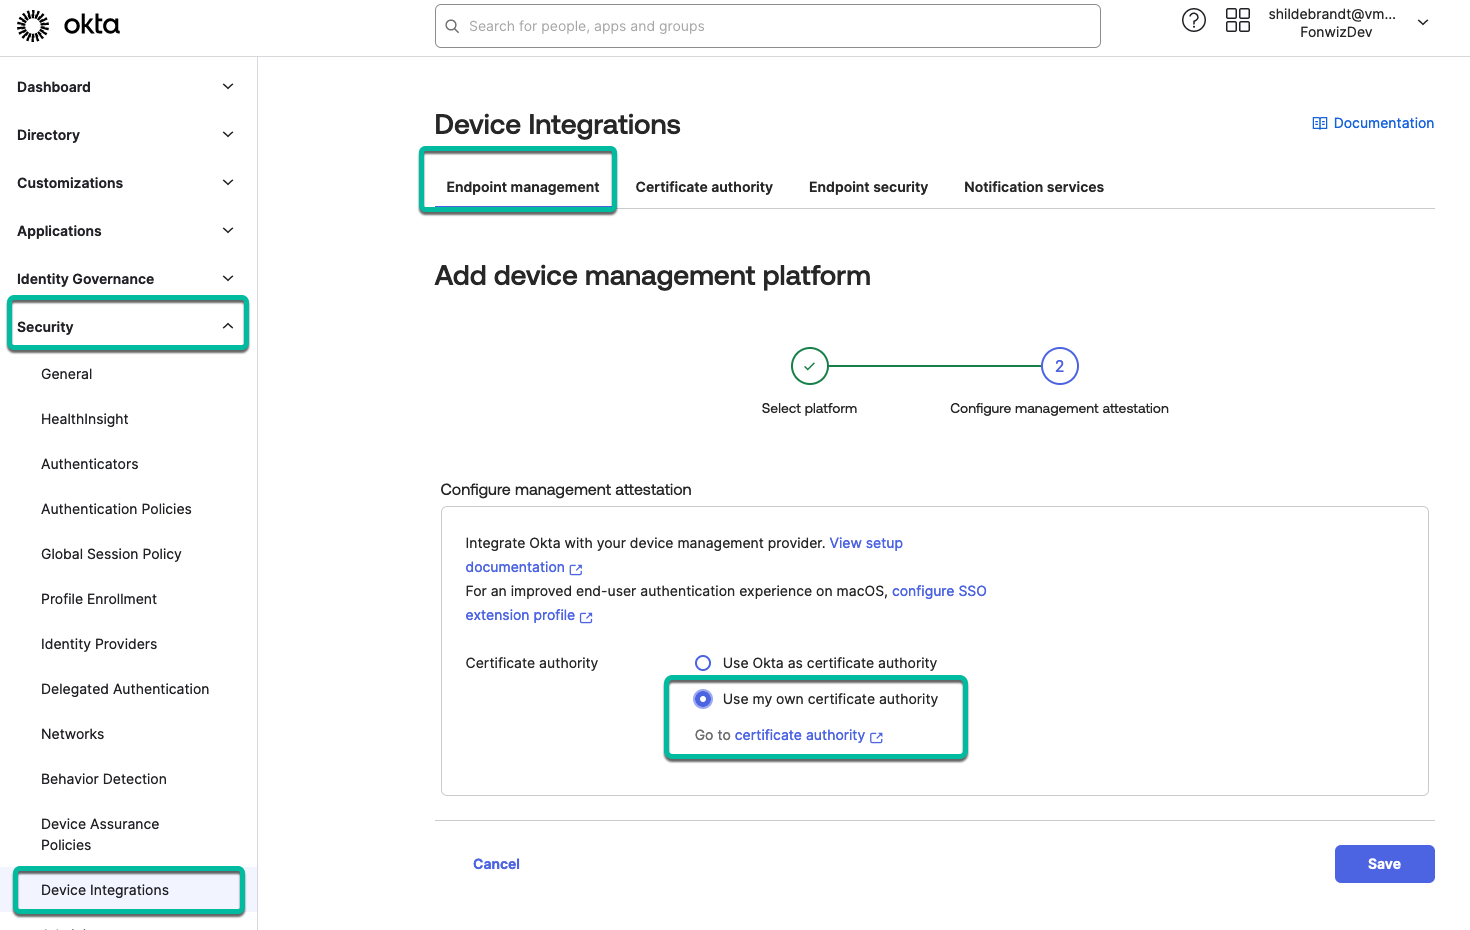Select Use Okta as certificate authority

click(703, 662)
